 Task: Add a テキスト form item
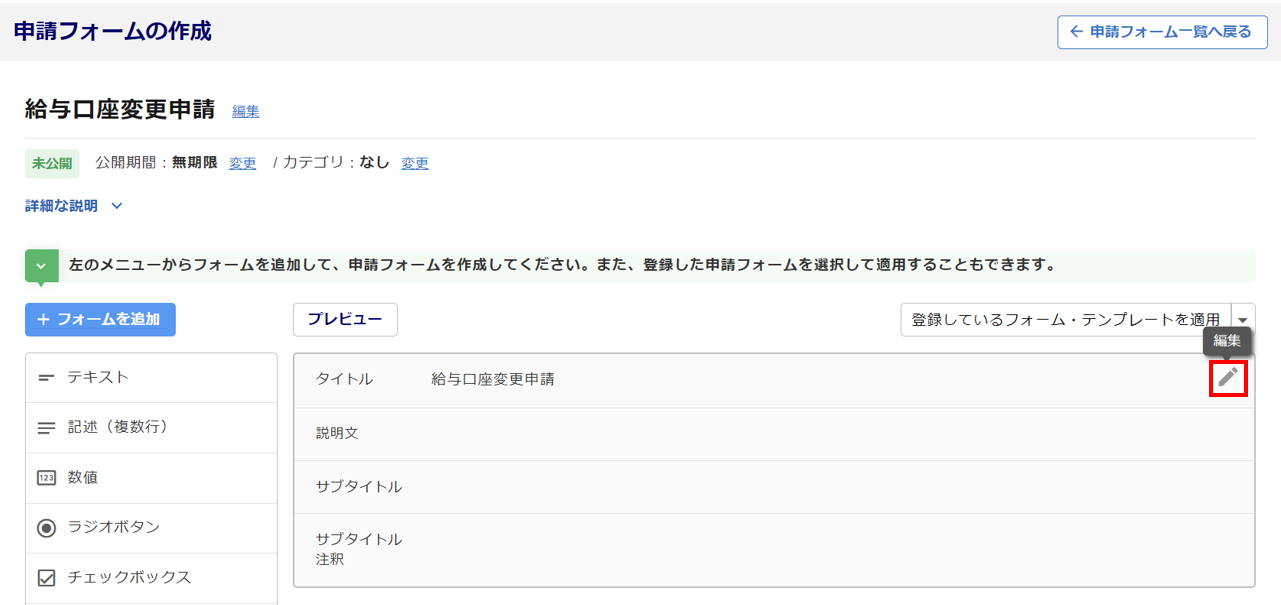click(x=98, y=378)
